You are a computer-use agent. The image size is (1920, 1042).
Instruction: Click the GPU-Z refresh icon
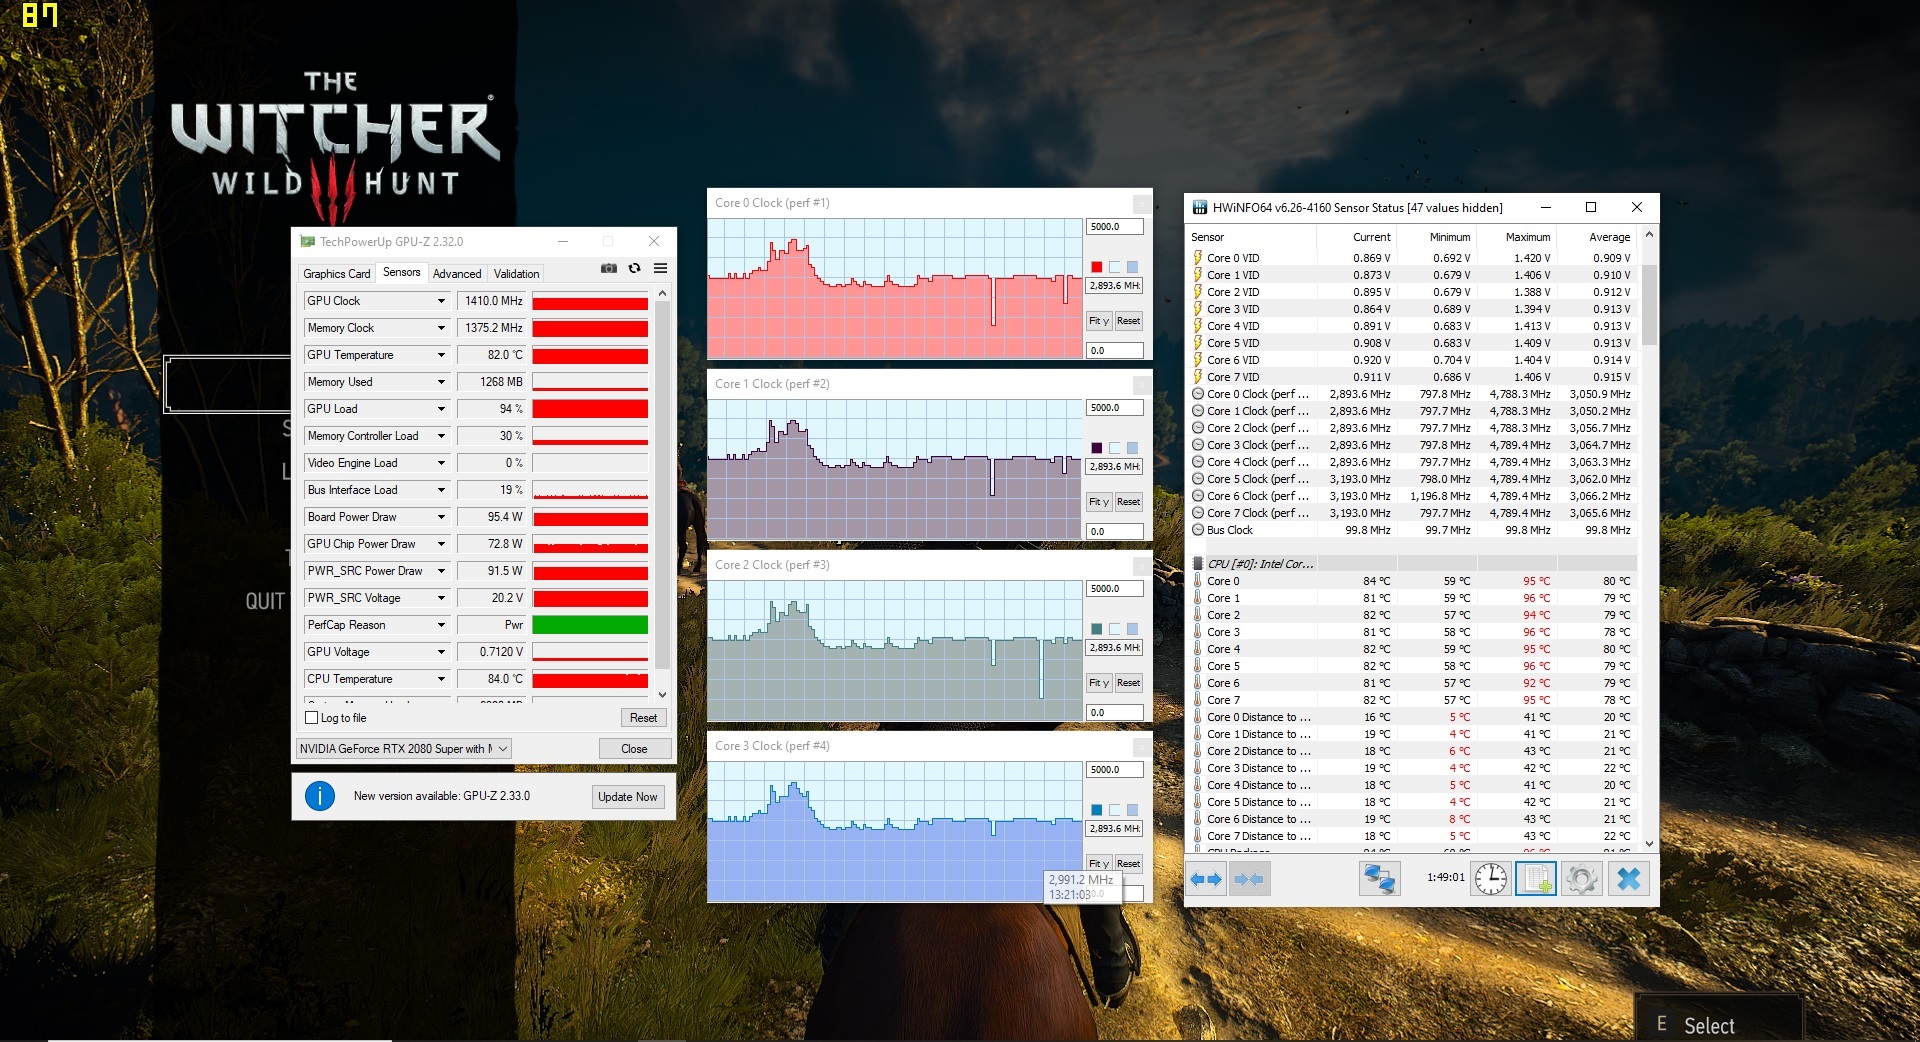634,269
